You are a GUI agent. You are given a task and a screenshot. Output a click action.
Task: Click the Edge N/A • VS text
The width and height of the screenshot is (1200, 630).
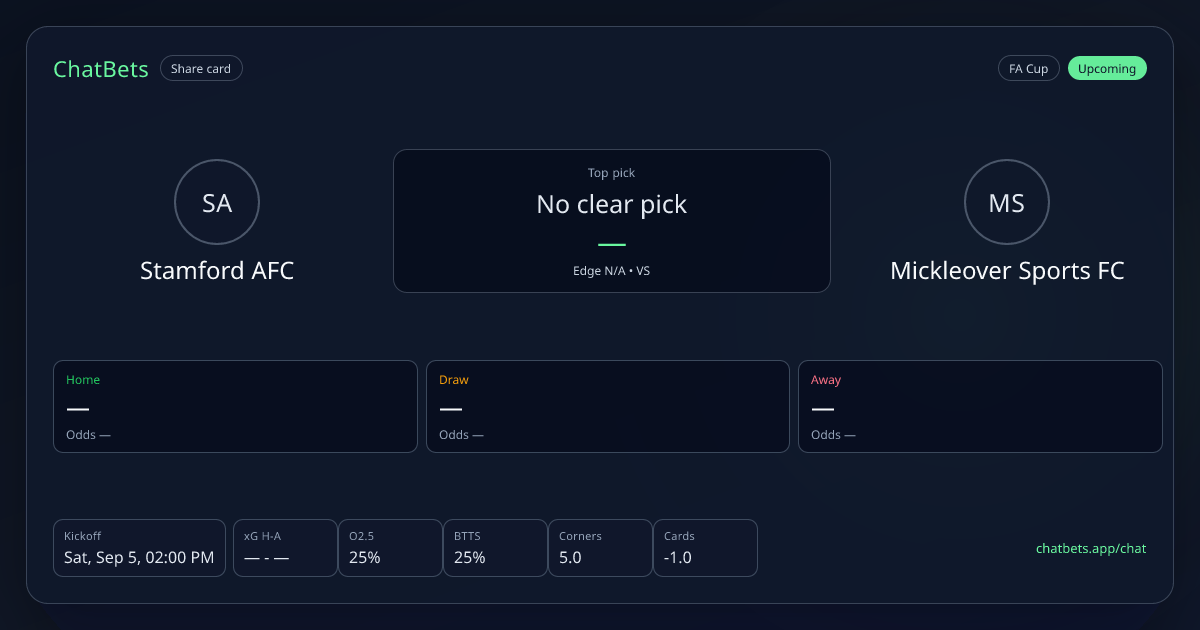point(612,270)
